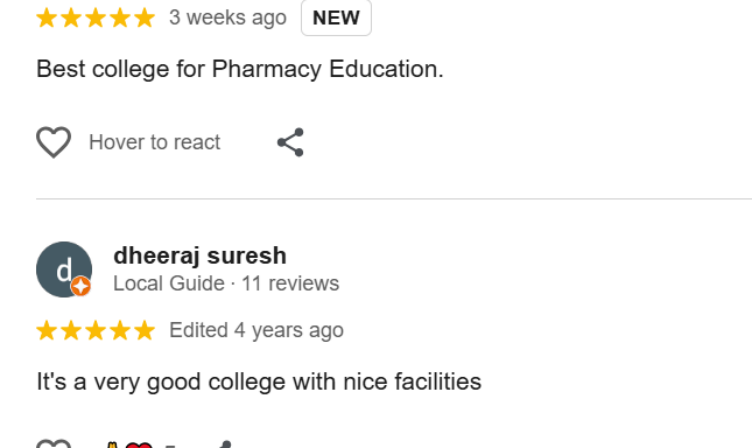Share the Pharmacy Education review
Image resolution: width=753 pixels, height=448 pixels.
(x=291, y=142)
